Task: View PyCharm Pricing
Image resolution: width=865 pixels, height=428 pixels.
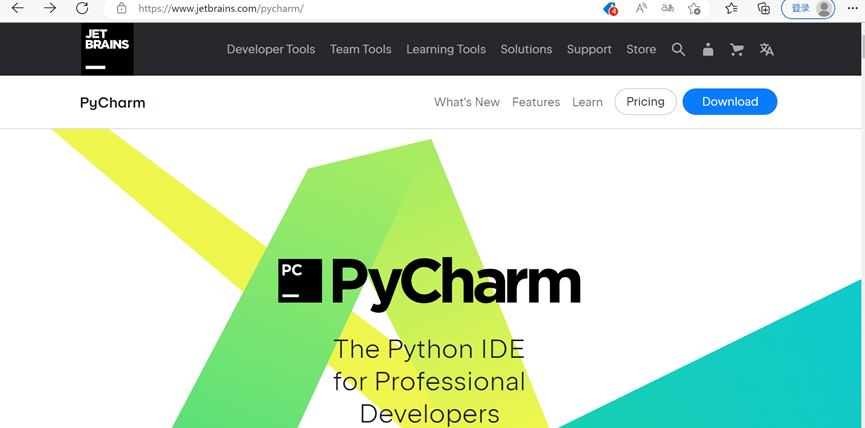Action: tap(645, 101)
